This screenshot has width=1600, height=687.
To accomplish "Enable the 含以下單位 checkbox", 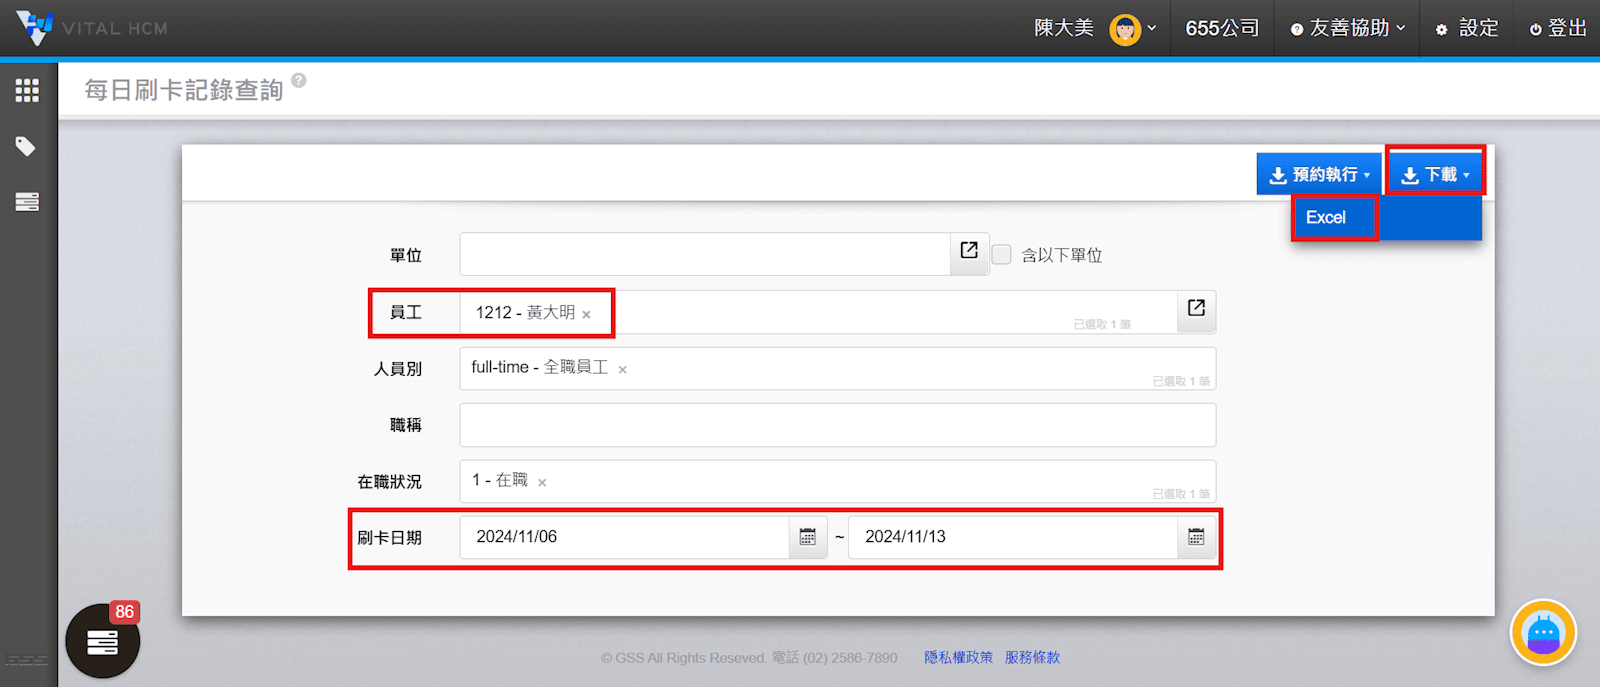I will point(1002,255).
